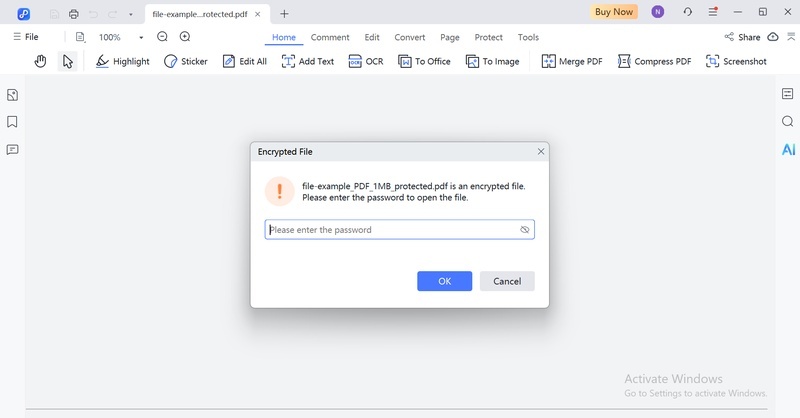Click the redo arrow icon

click(x=112, y=14)
